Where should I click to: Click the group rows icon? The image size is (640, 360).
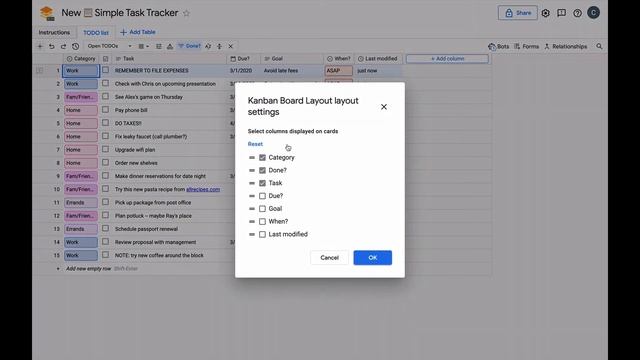(220, 46)
